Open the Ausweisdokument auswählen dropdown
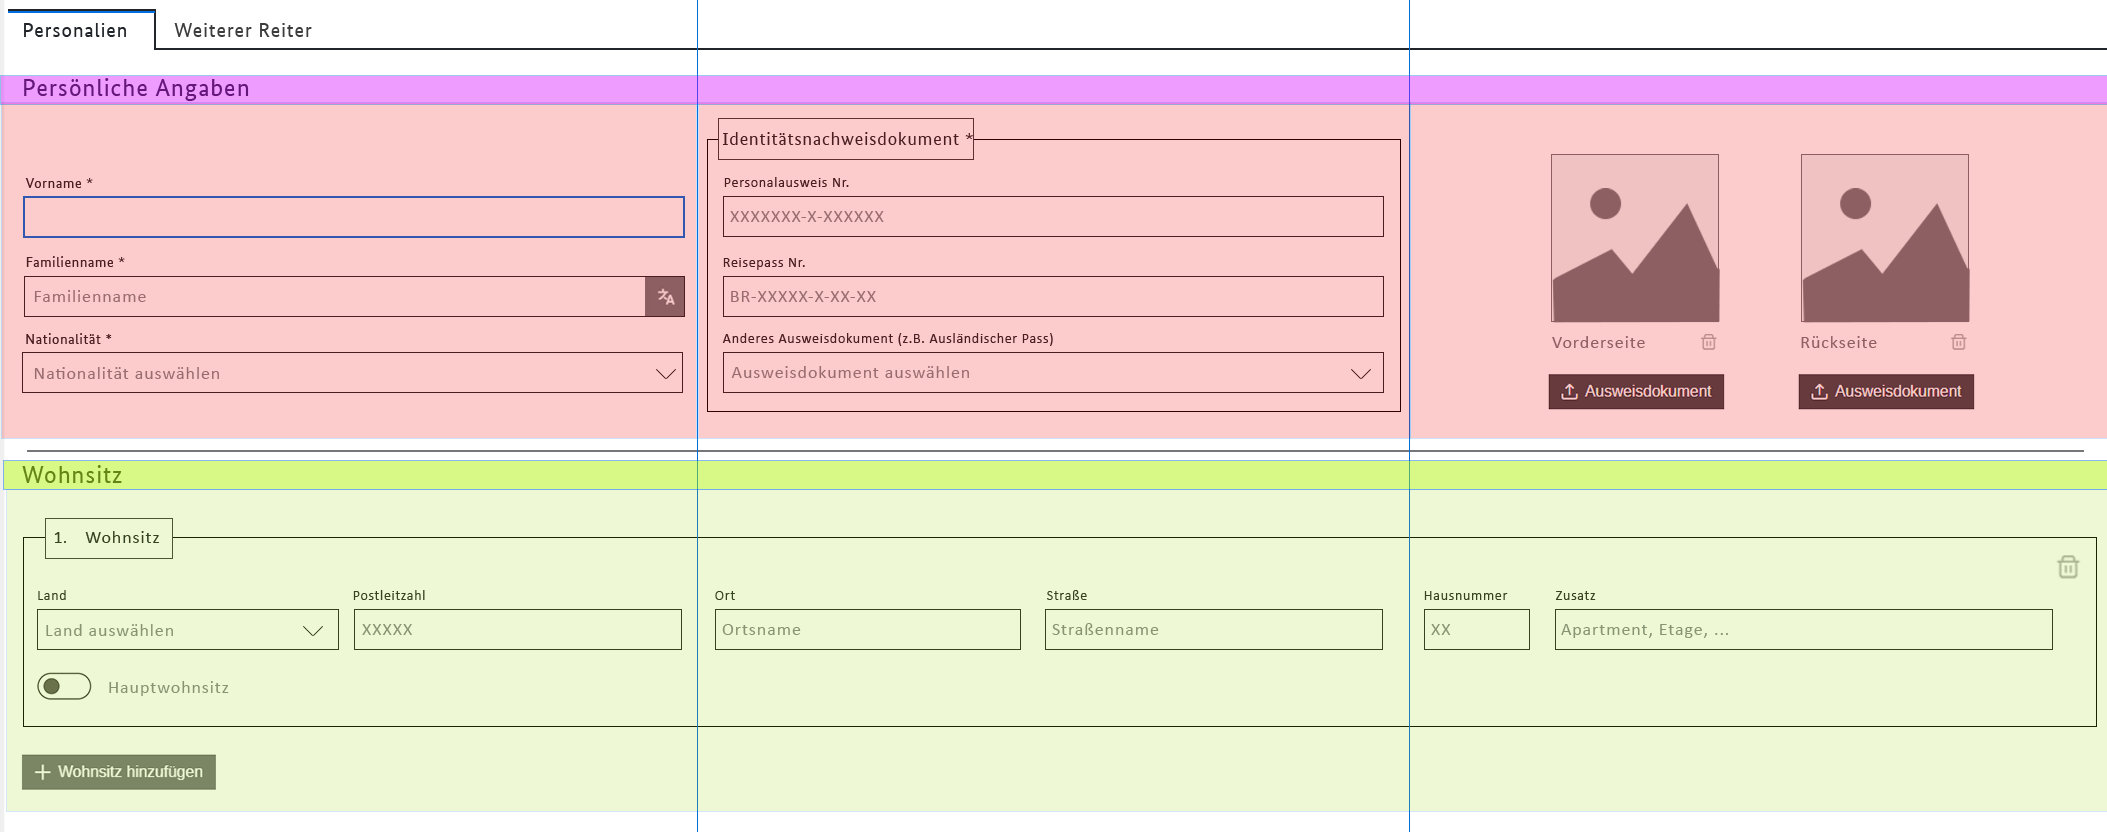 (1053, 372)
